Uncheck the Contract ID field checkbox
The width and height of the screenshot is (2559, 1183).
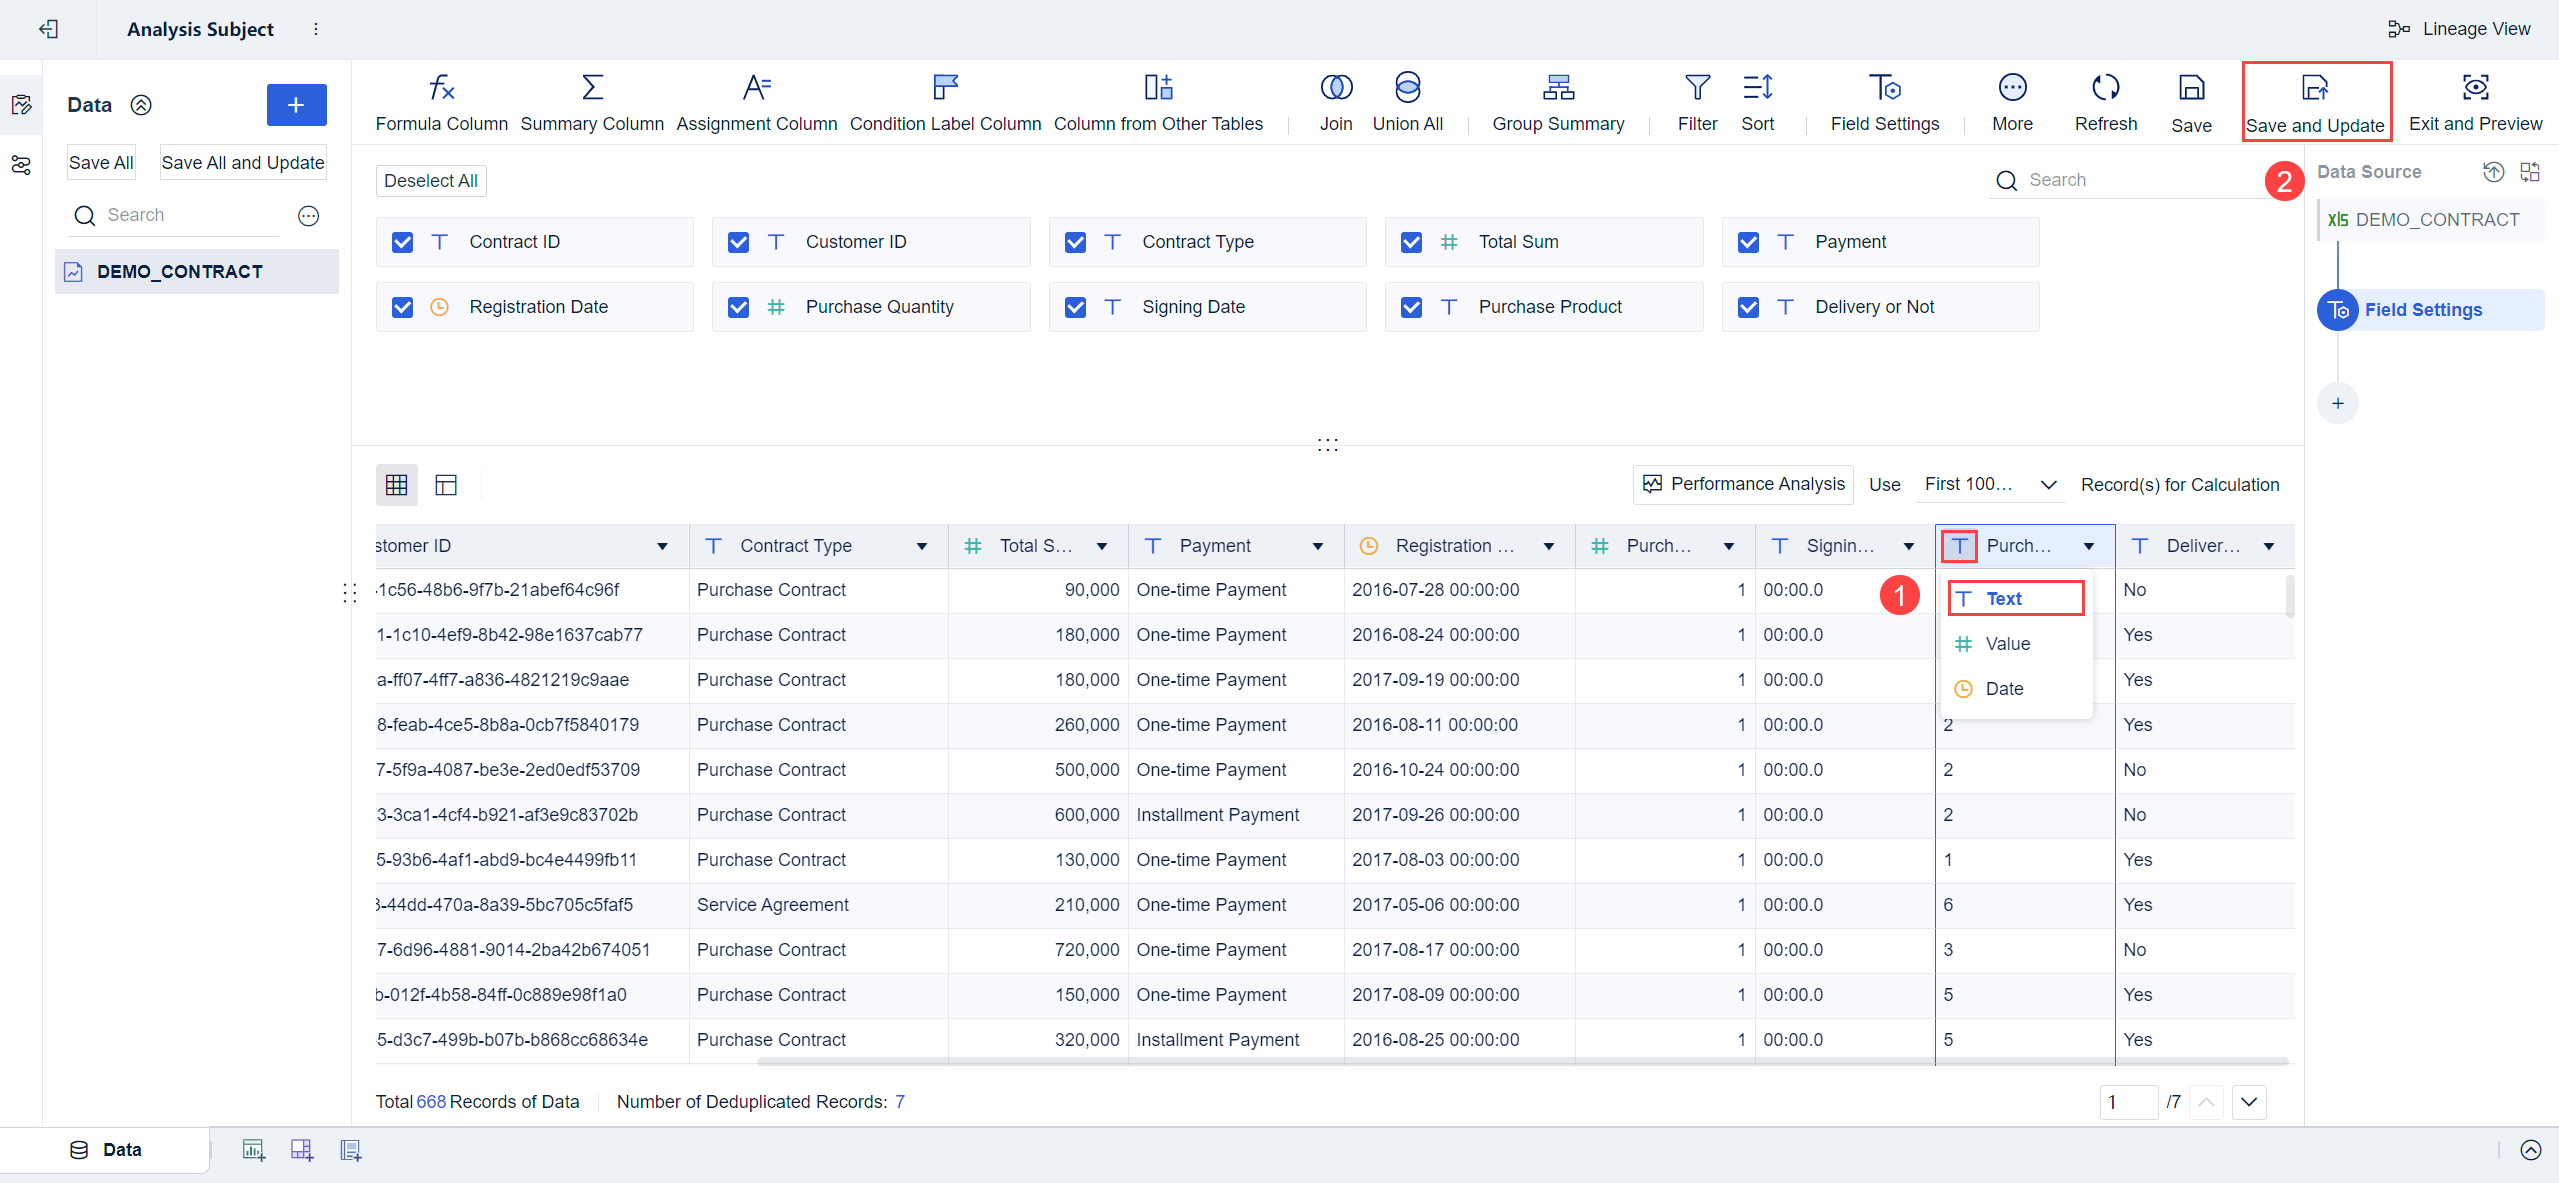coord(402,241)
